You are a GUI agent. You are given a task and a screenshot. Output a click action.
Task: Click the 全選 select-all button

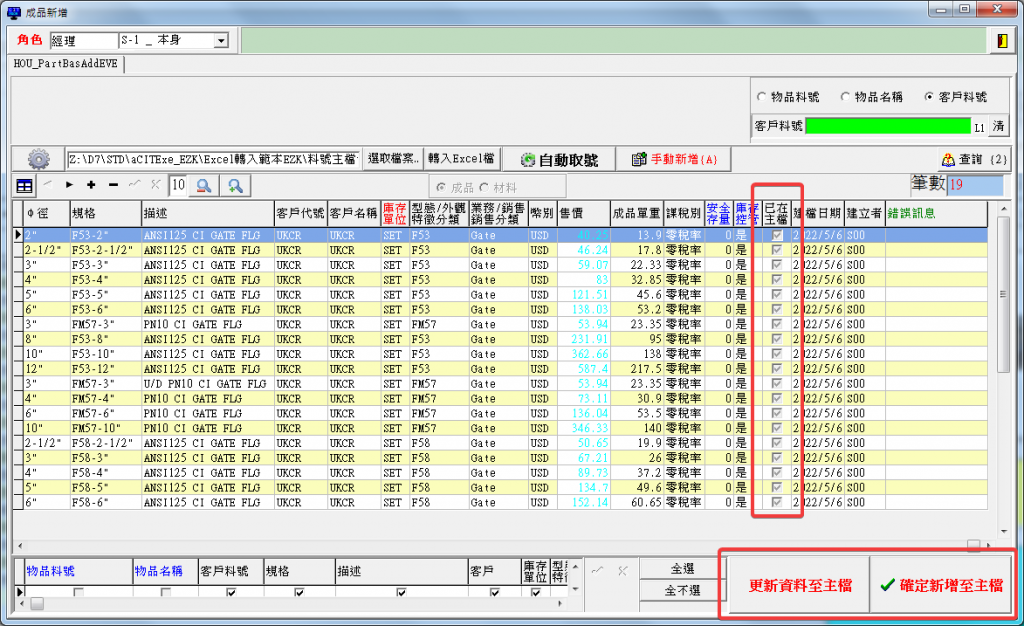point(681,568)
